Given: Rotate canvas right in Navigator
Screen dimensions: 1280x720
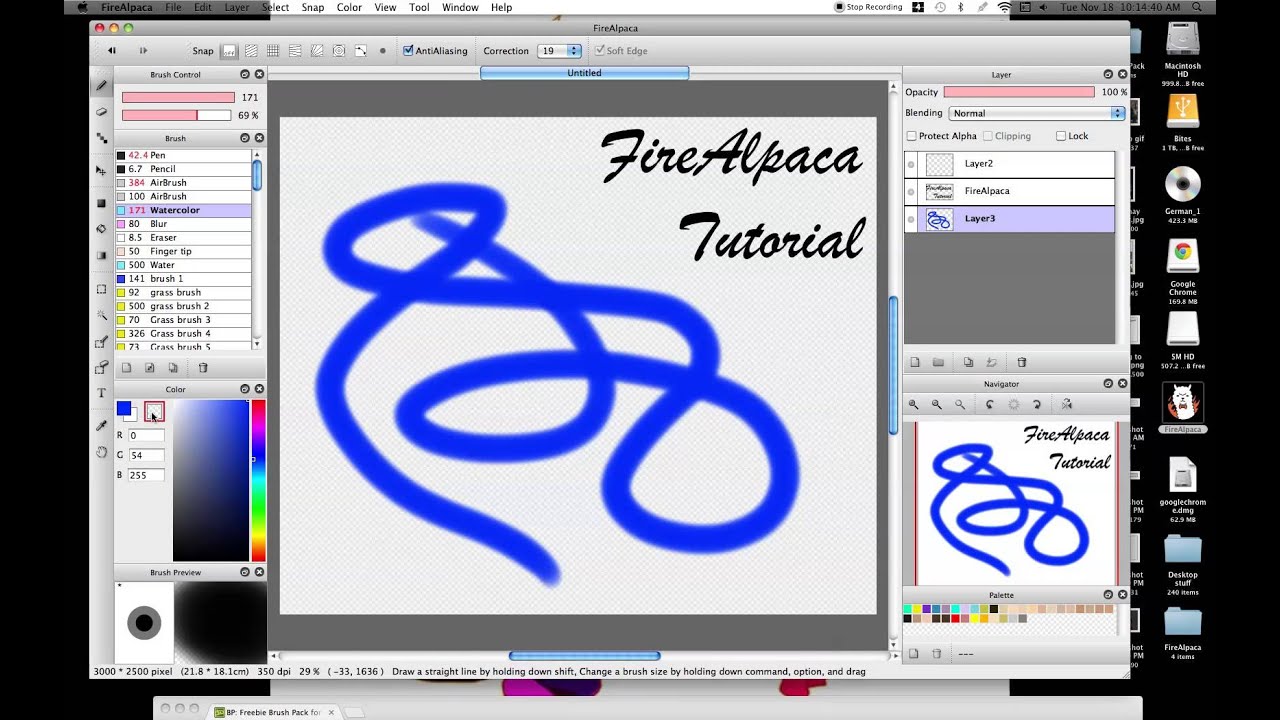Looking at the screenshot, I should (x=1037, y=404).
